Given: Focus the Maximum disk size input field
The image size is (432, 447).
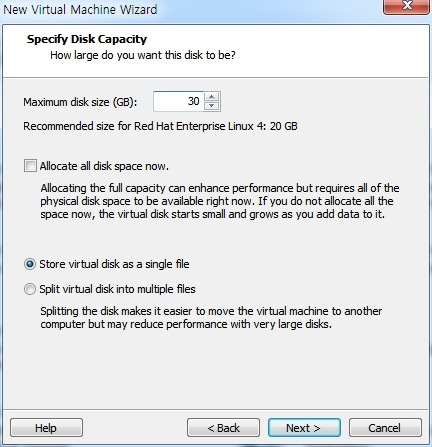Looking at the screenshot, I should [x=179, y=101].
